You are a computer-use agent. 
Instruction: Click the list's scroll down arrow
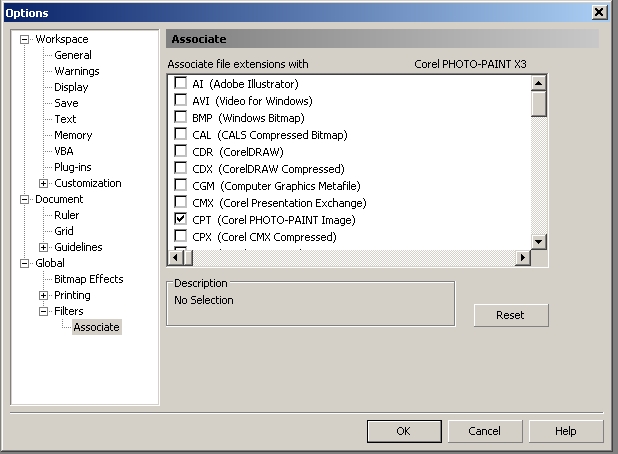[539, 242]
